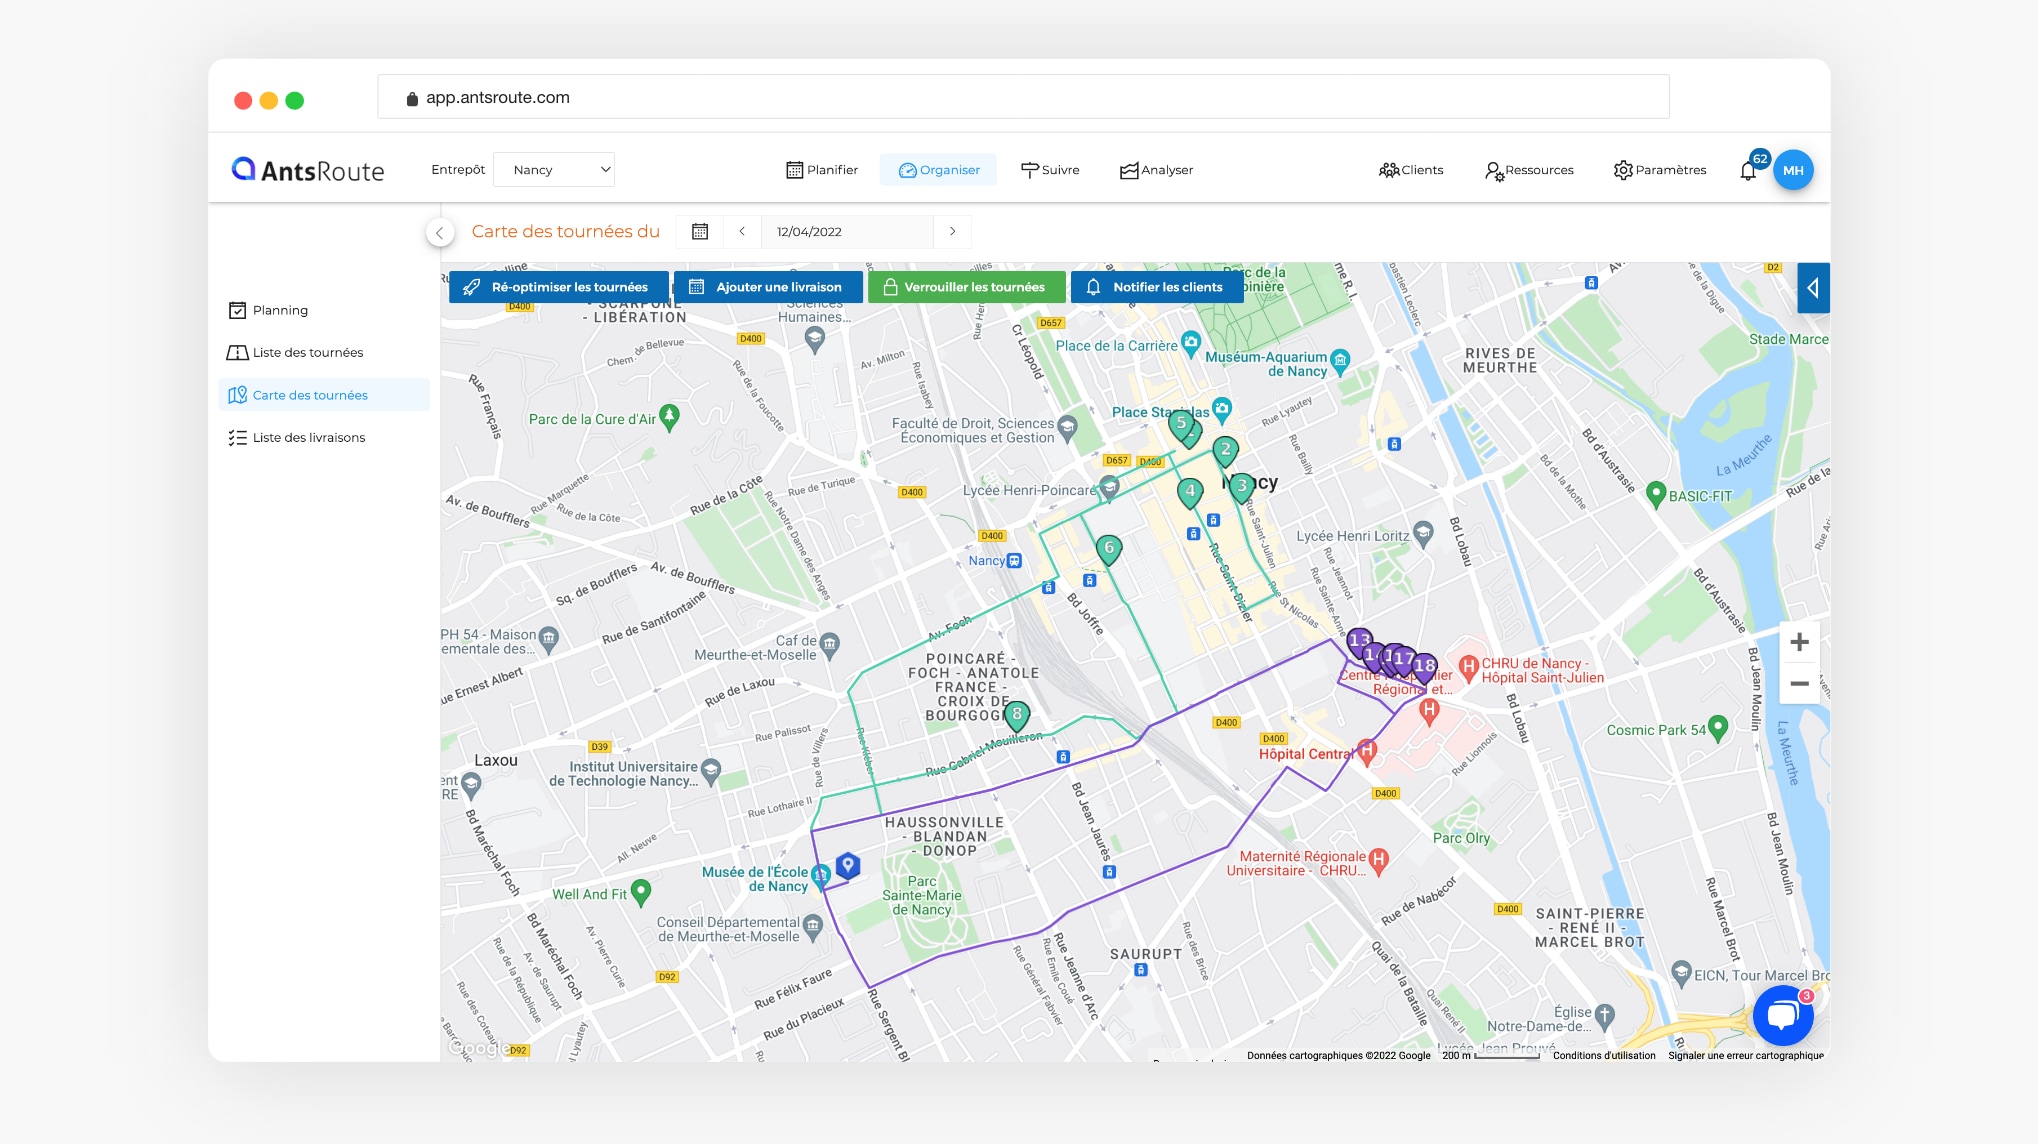Screen dimensions: 2038x1144
Task: Click the AntsRoute logo
Action: tap(308, 170)
